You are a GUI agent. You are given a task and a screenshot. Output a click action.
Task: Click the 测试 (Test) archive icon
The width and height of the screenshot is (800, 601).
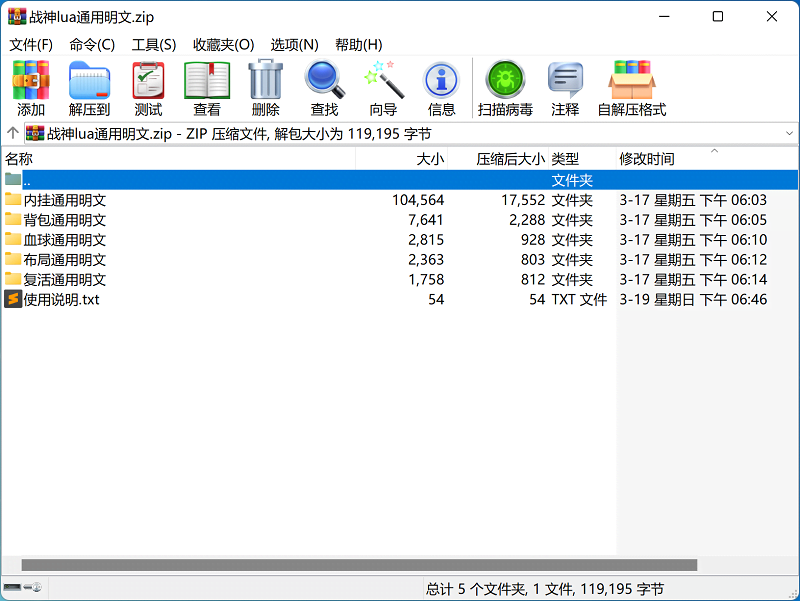click(147, 87)
